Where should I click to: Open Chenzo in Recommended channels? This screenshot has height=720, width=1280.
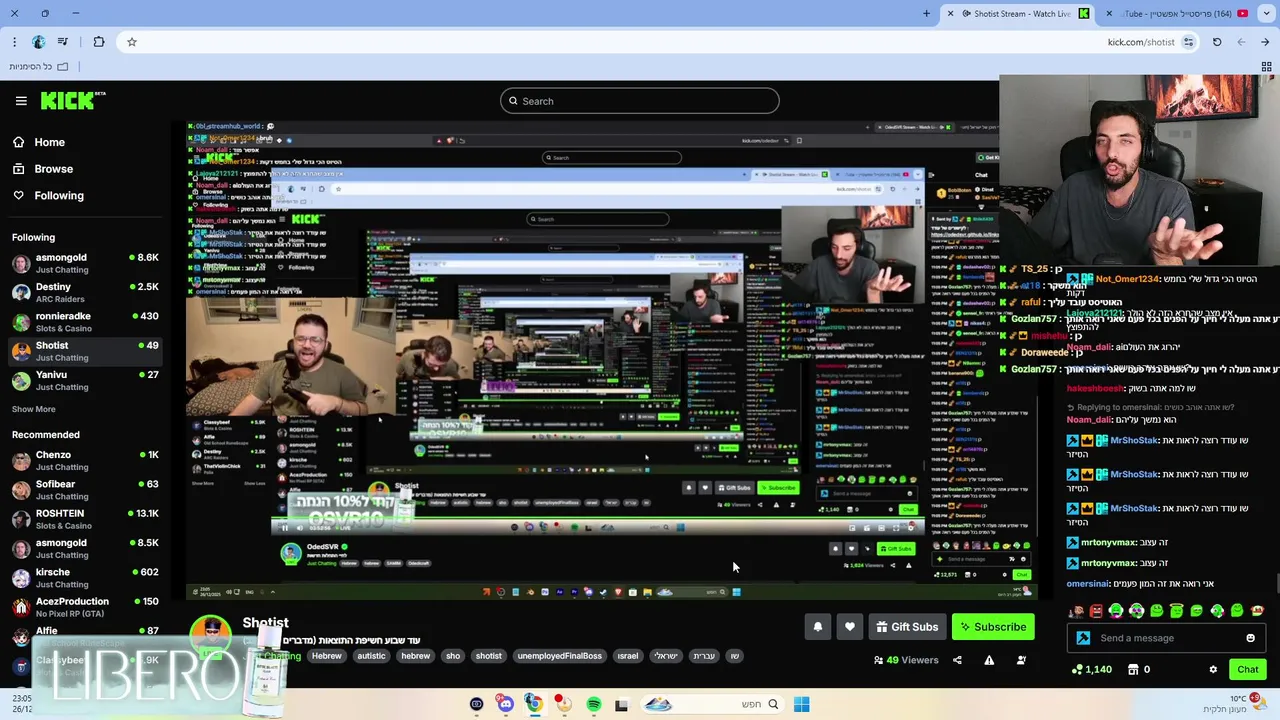pos(85,460)
